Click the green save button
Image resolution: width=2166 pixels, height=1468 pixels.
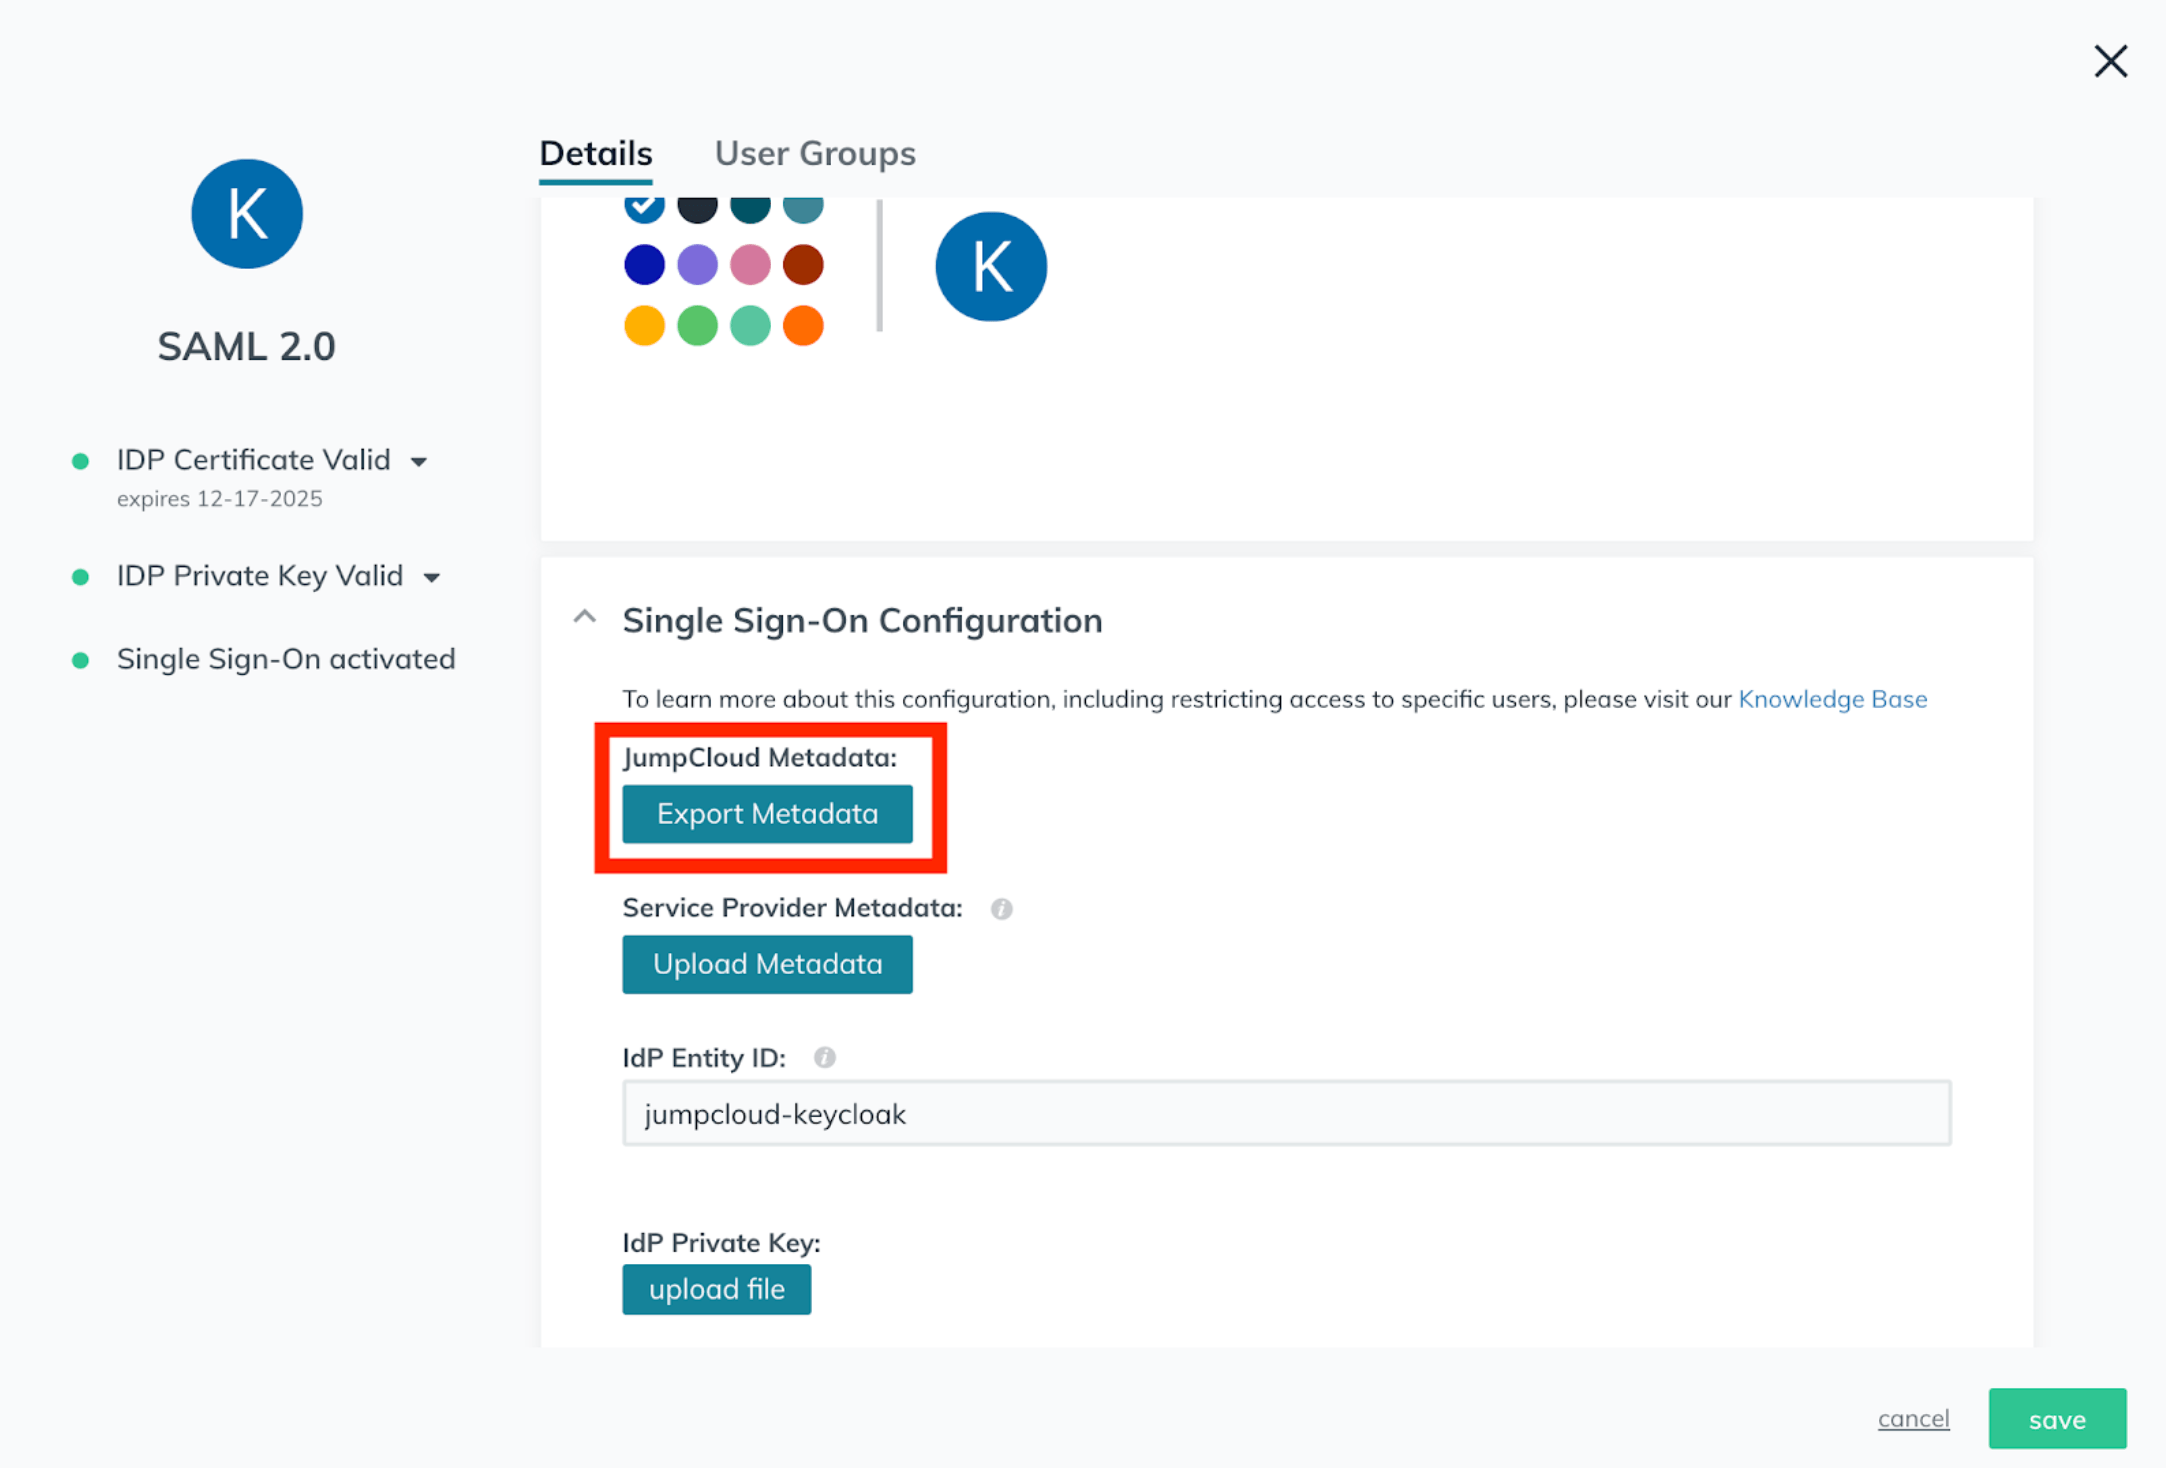point(2057,1418)
